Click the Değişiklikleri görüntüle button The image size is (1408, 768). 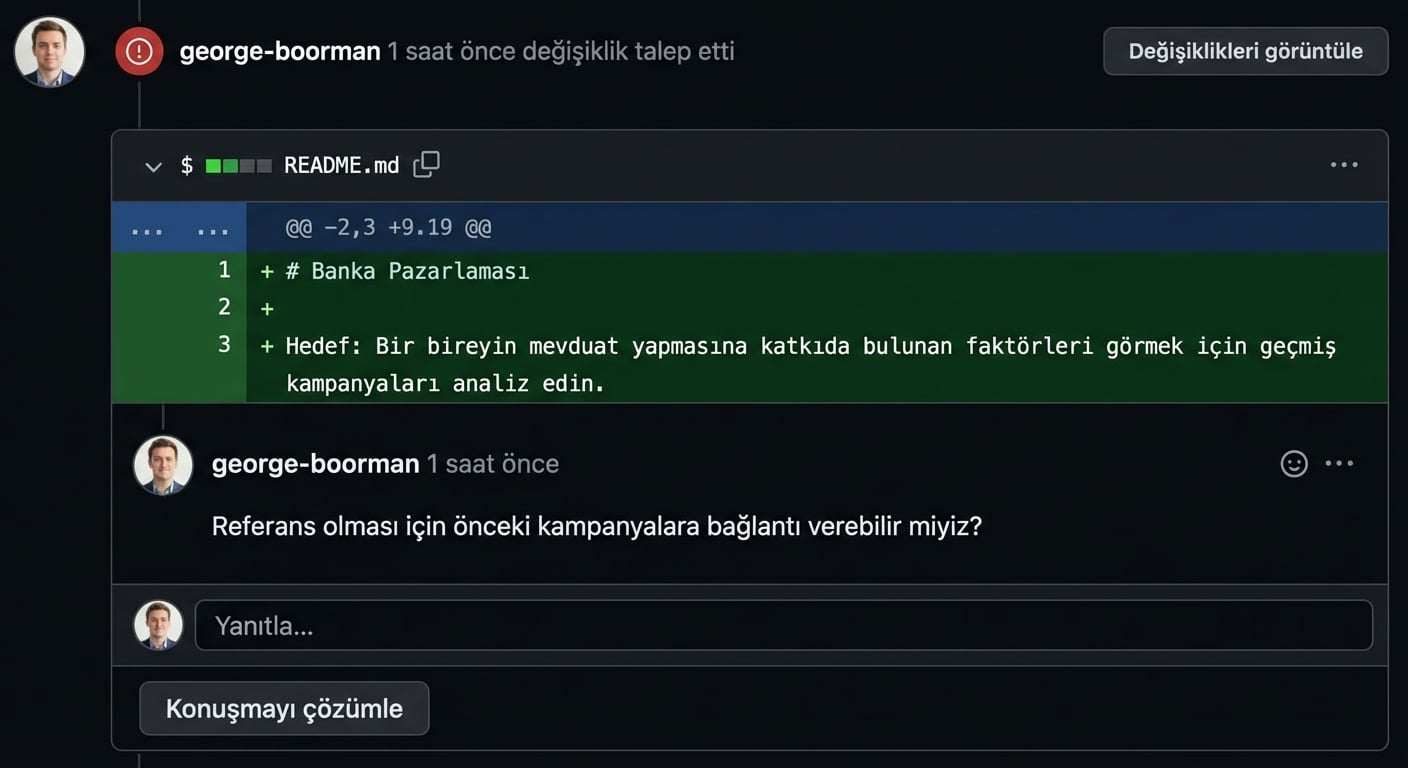(x=1245, y=51)
